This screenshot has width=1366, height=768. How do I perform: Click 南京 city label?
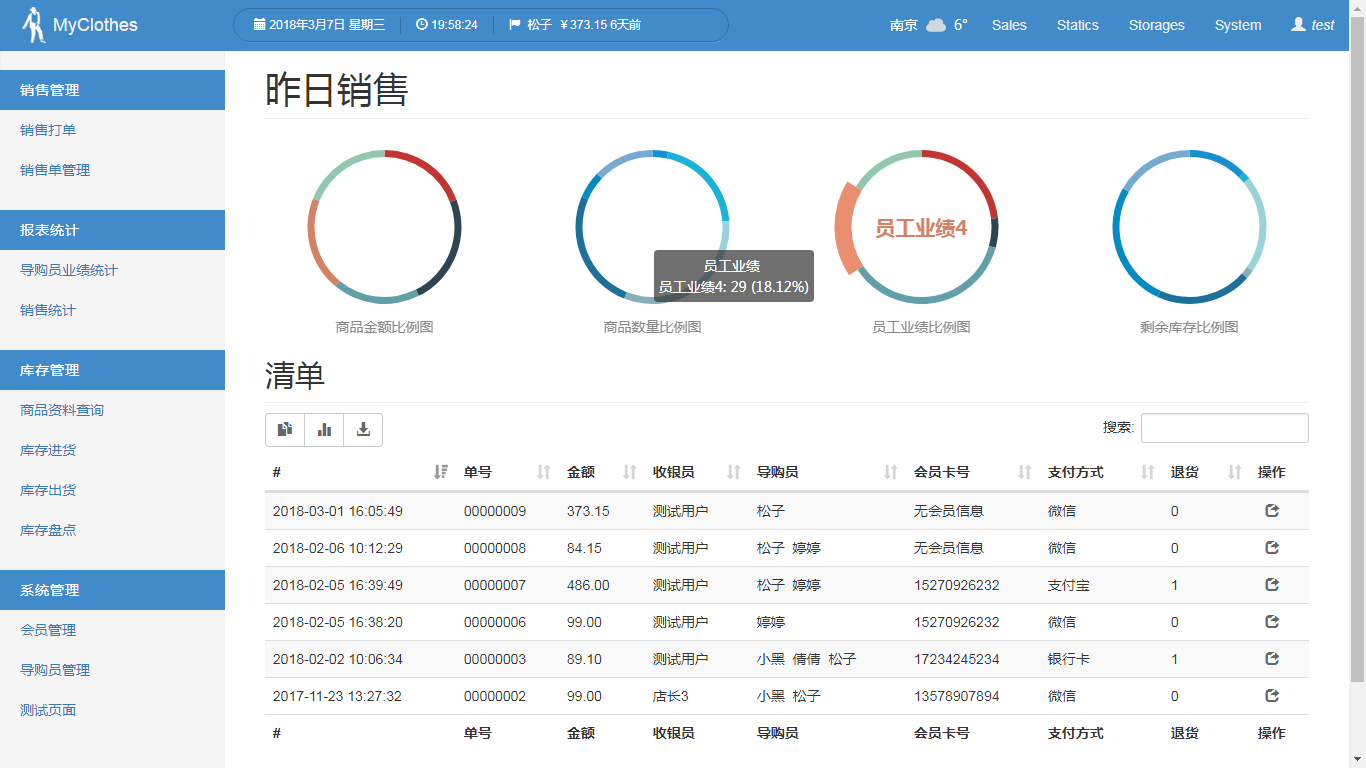tap(904, 25)
